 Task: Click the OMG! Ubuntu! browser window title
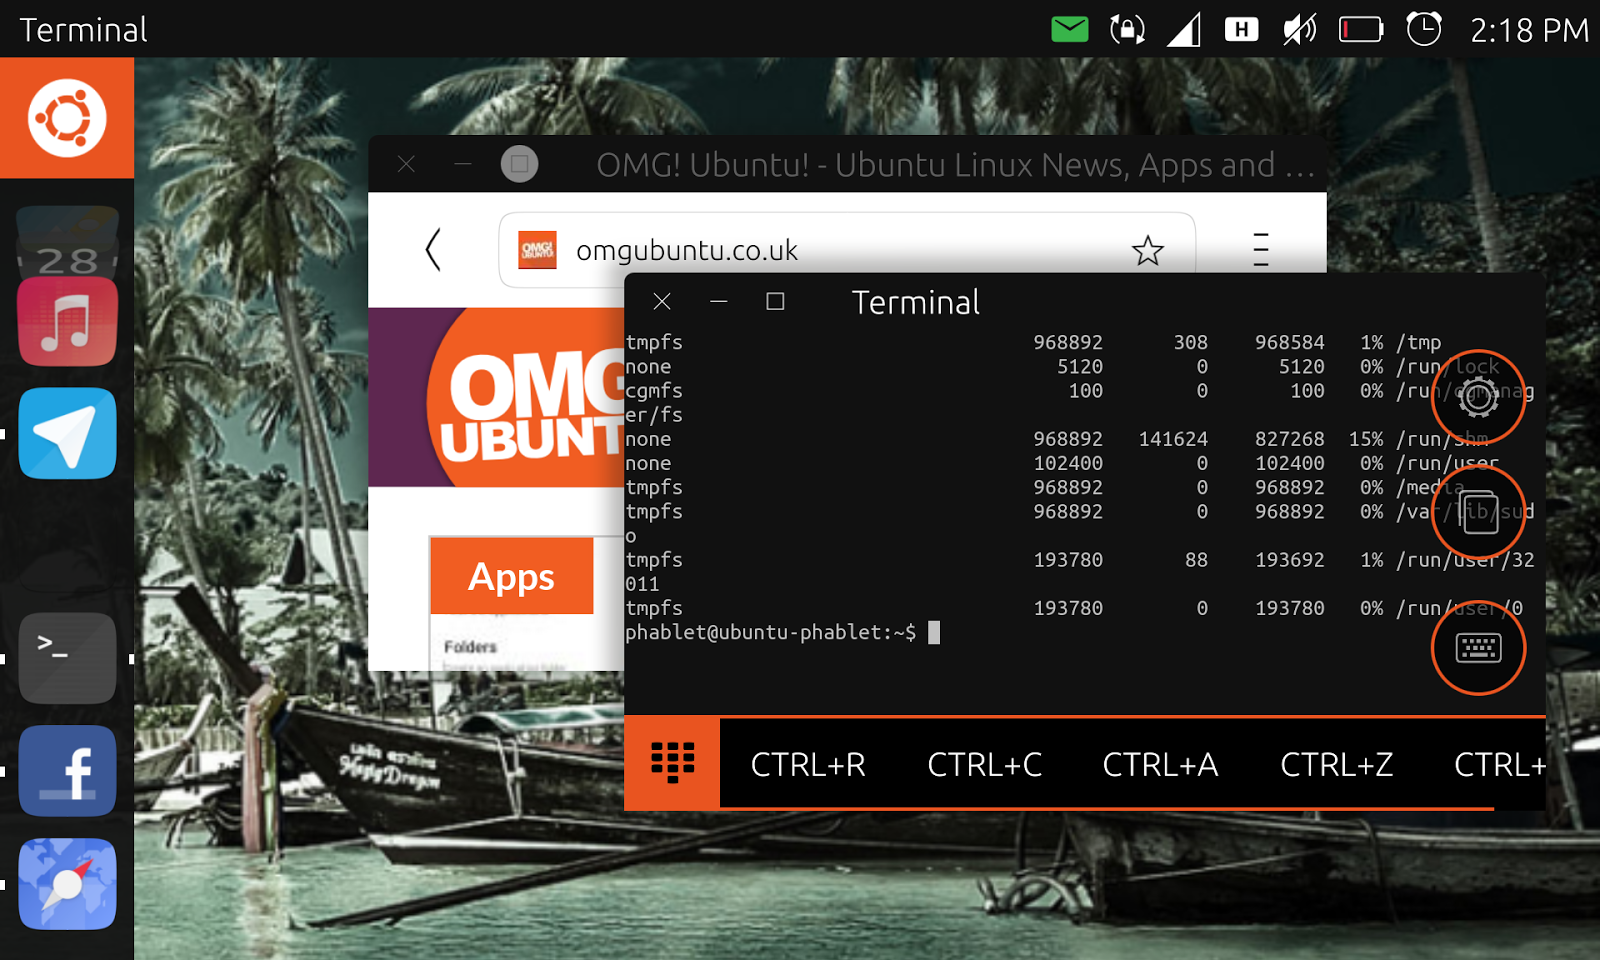[955, 165]
